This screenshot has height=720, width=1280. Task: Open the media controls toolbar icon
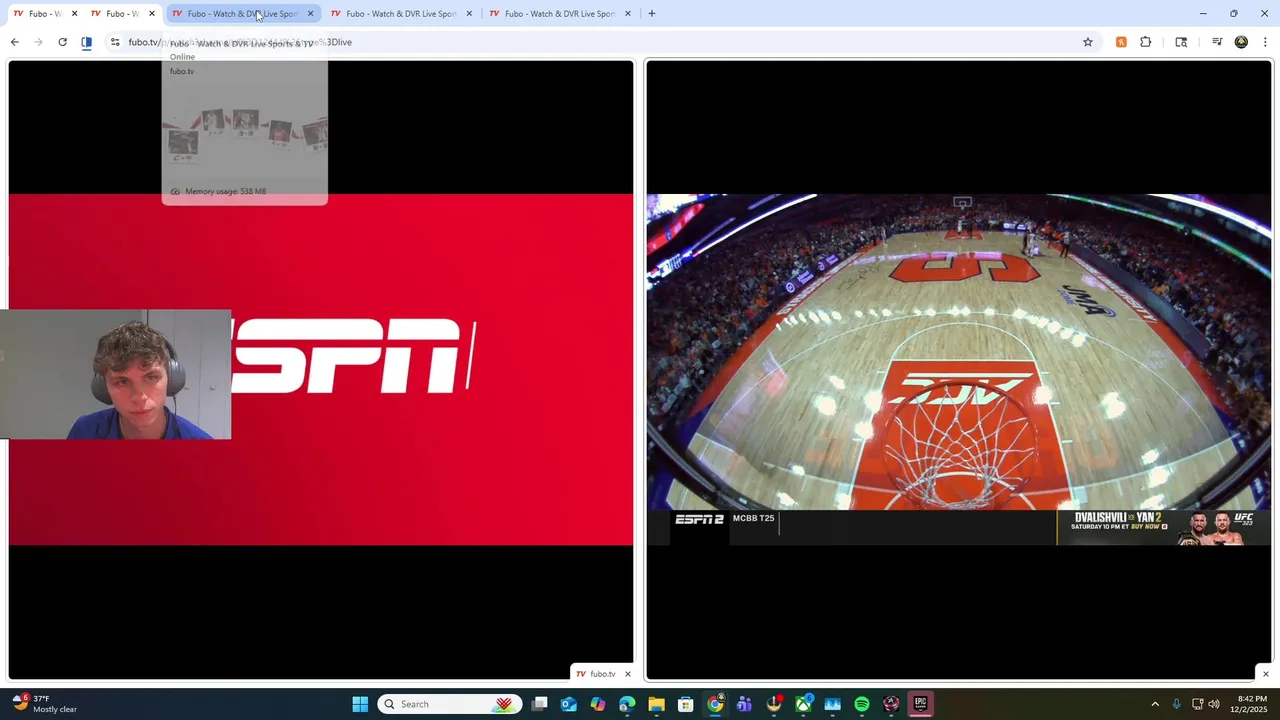click(x=1217, y=42)
